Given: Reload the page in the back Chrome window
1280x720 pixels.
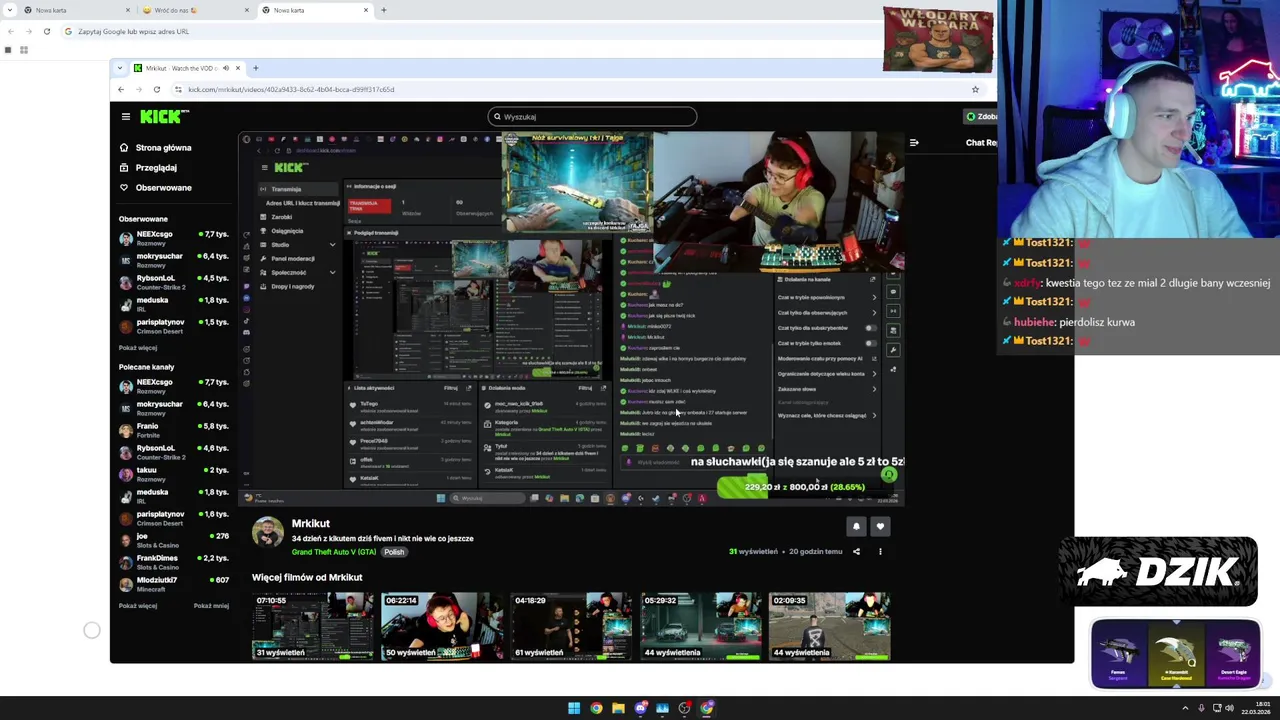Looking at the screenshot, I should click(x=46, y=31).
